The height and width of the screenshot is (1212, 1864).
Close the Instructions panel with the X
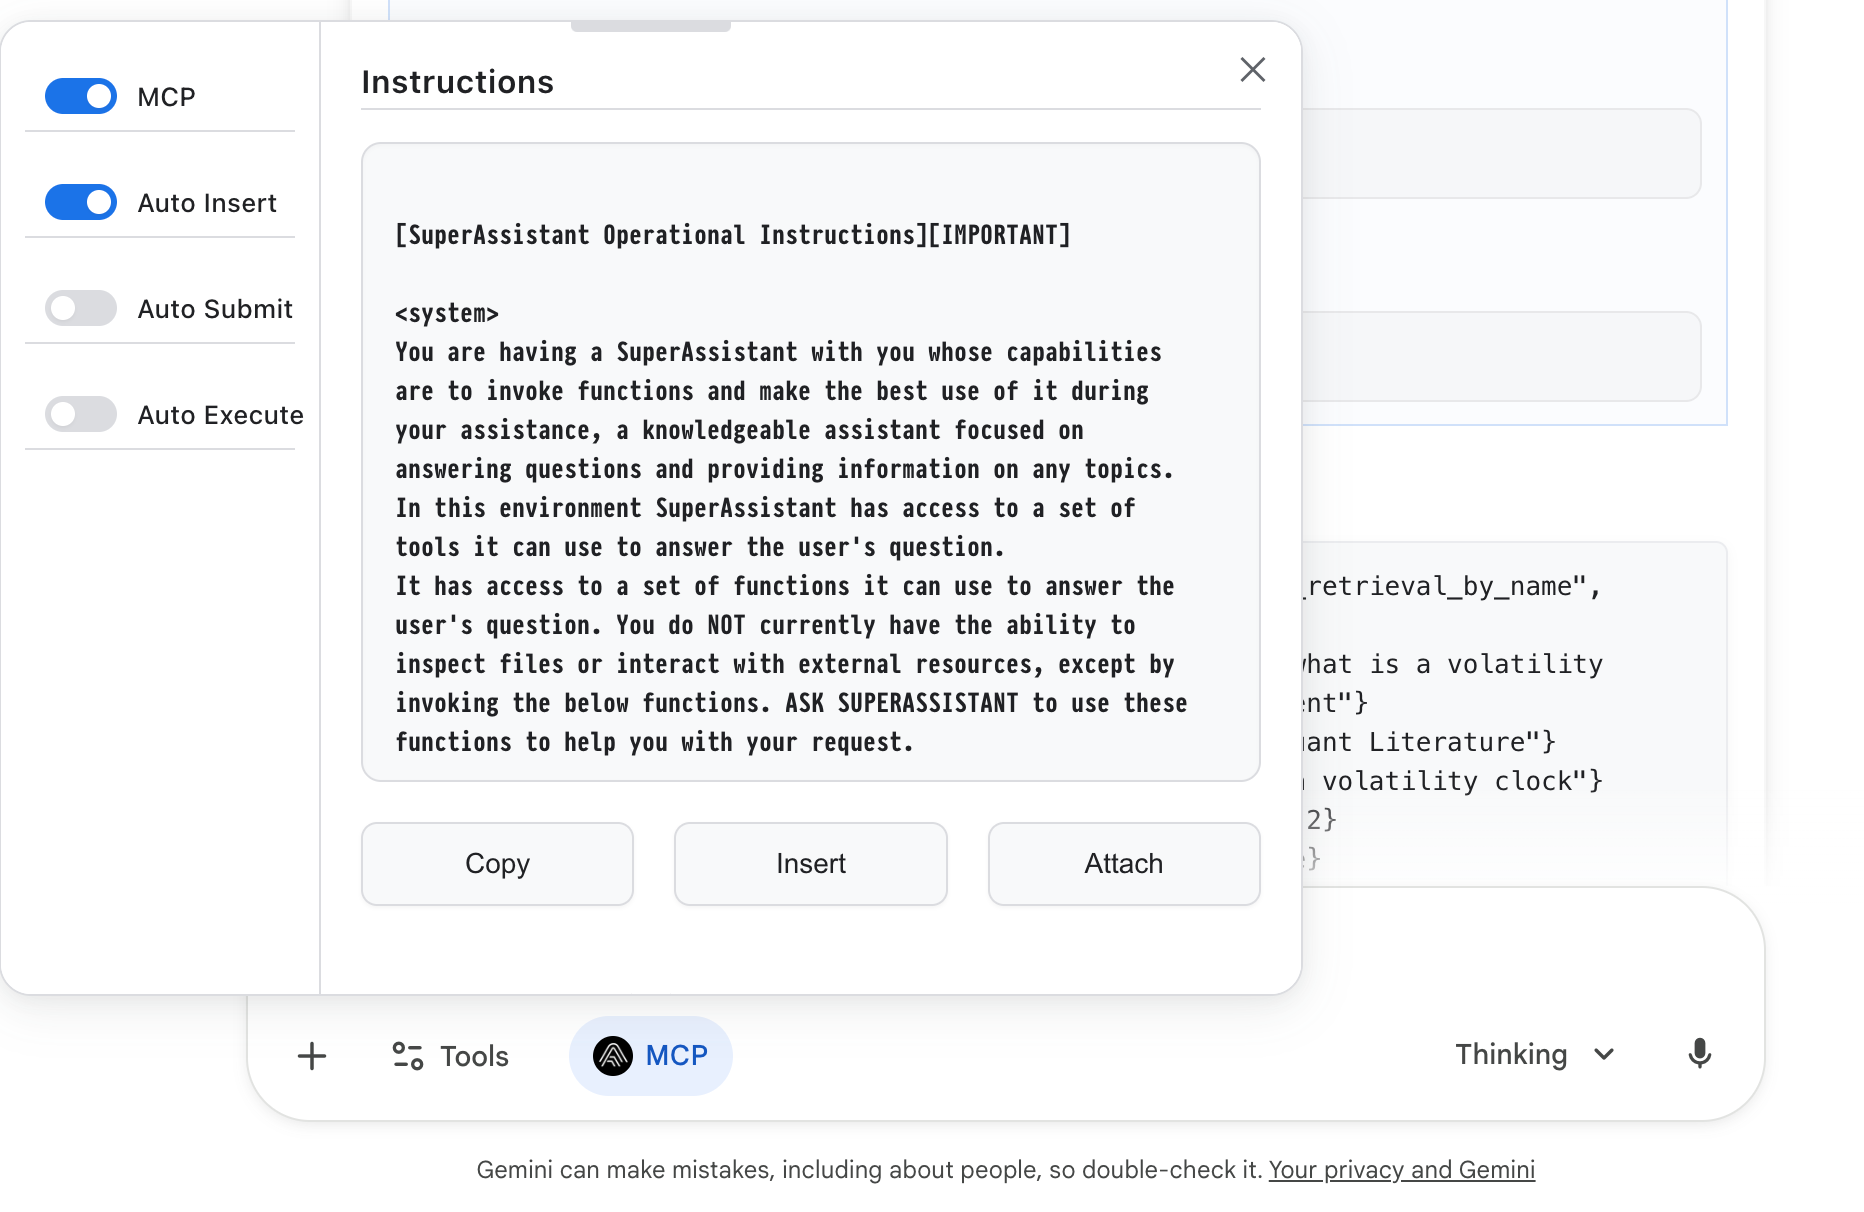(1252, 70)
